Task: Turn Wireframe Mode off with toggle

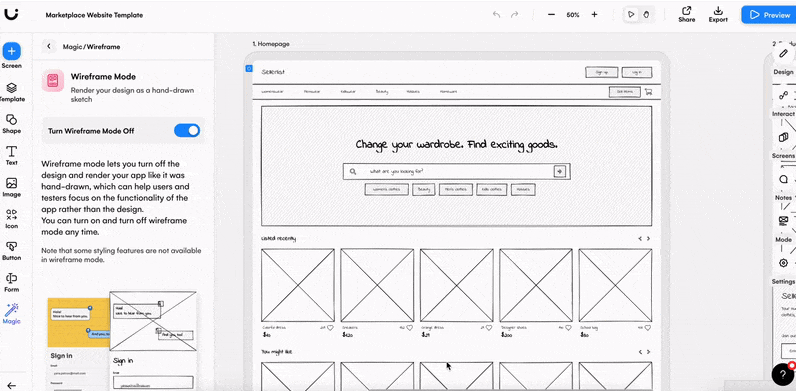Action: click(x=187, y=131)
